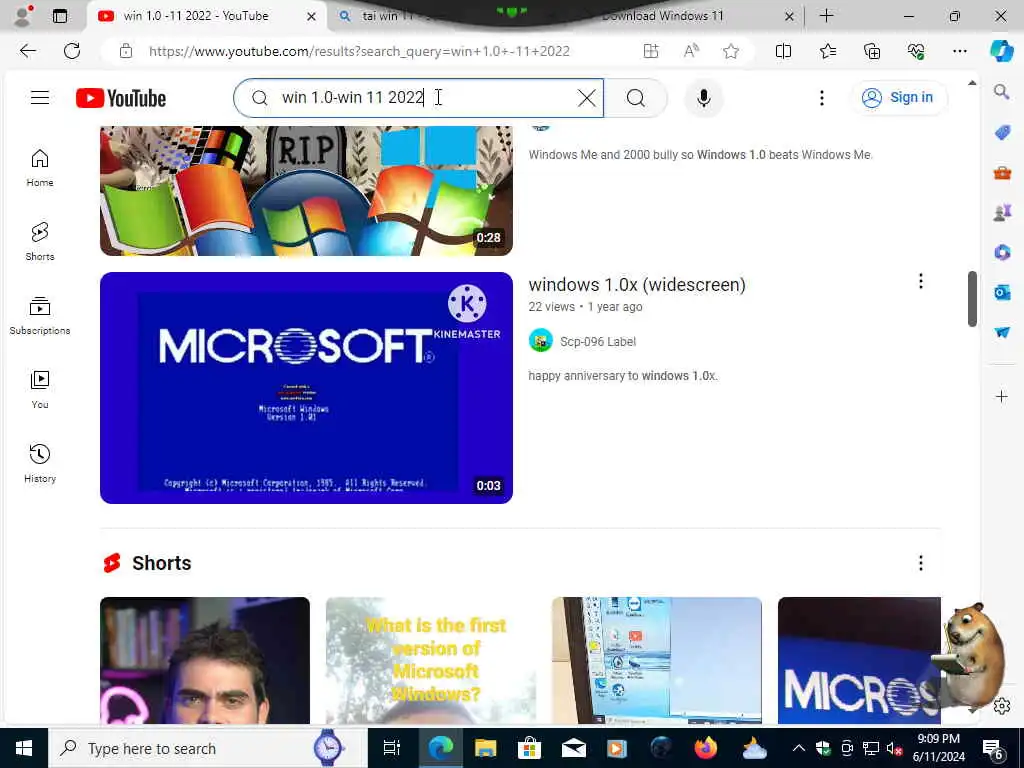The image size is (1024, 768).
Task: Open the 'What is the first version' short
Action: [431, 660]
